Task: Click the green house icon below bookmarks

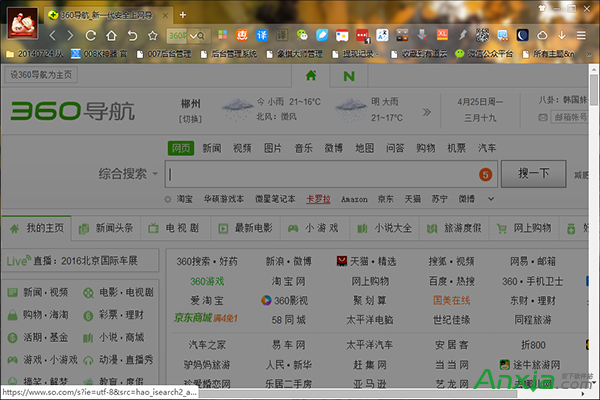Action: click(x=311, y=76)
